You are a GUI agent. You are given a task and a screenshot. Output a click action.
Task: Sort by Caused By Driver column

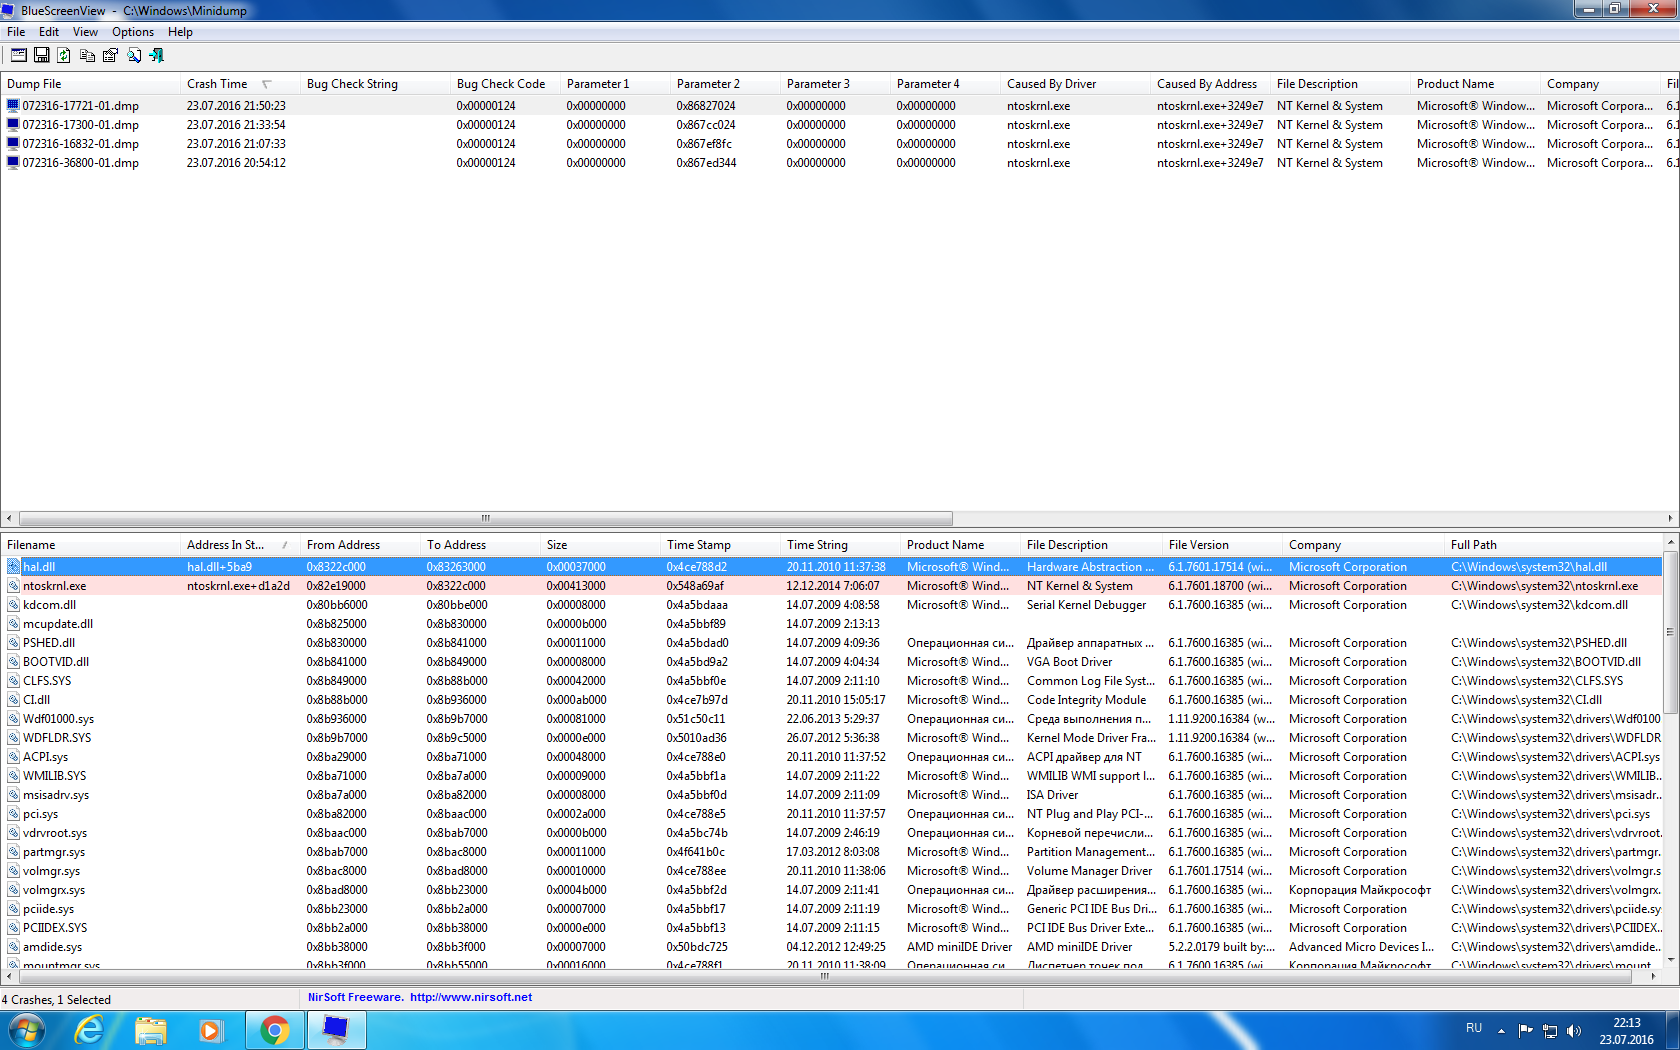[x=1075, y=84]
